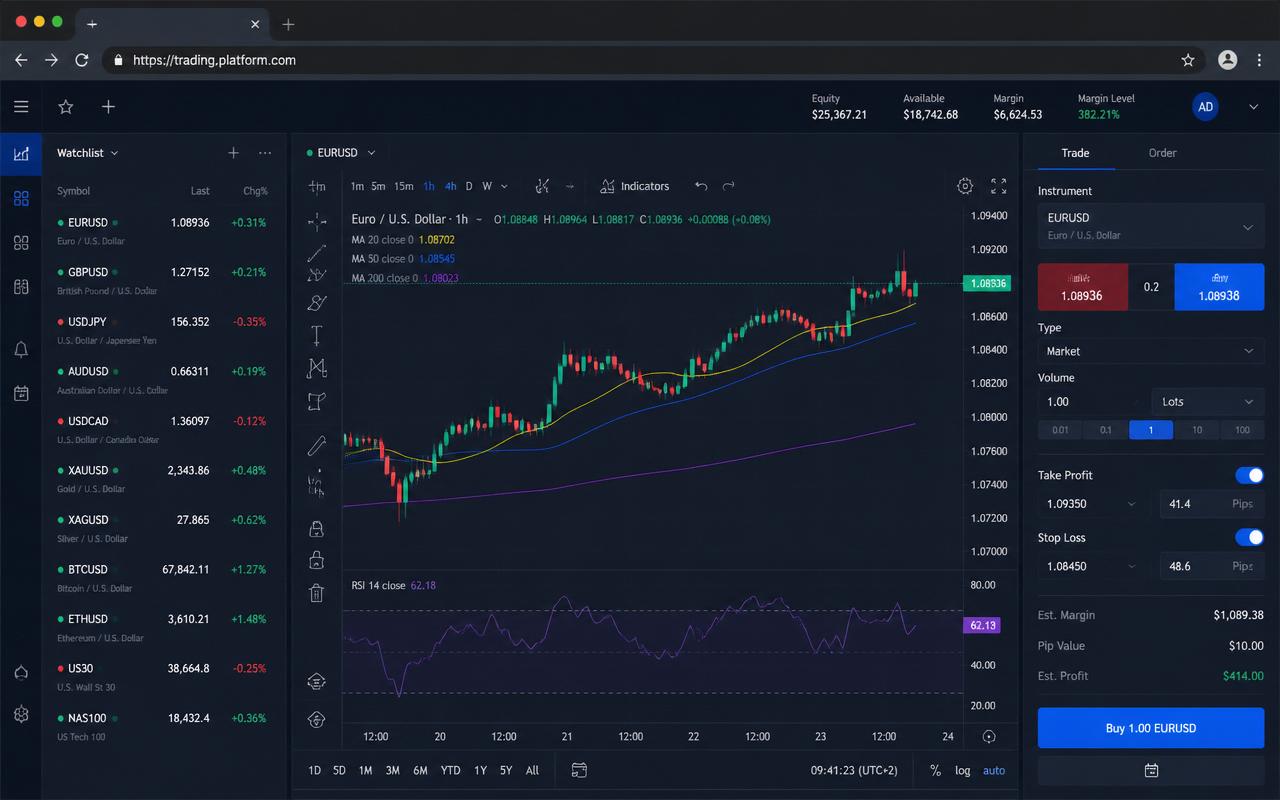The width and height of the screenshot is (1280, 800).
Task: Select the brush drawing tool
Action: pos(317,303)
